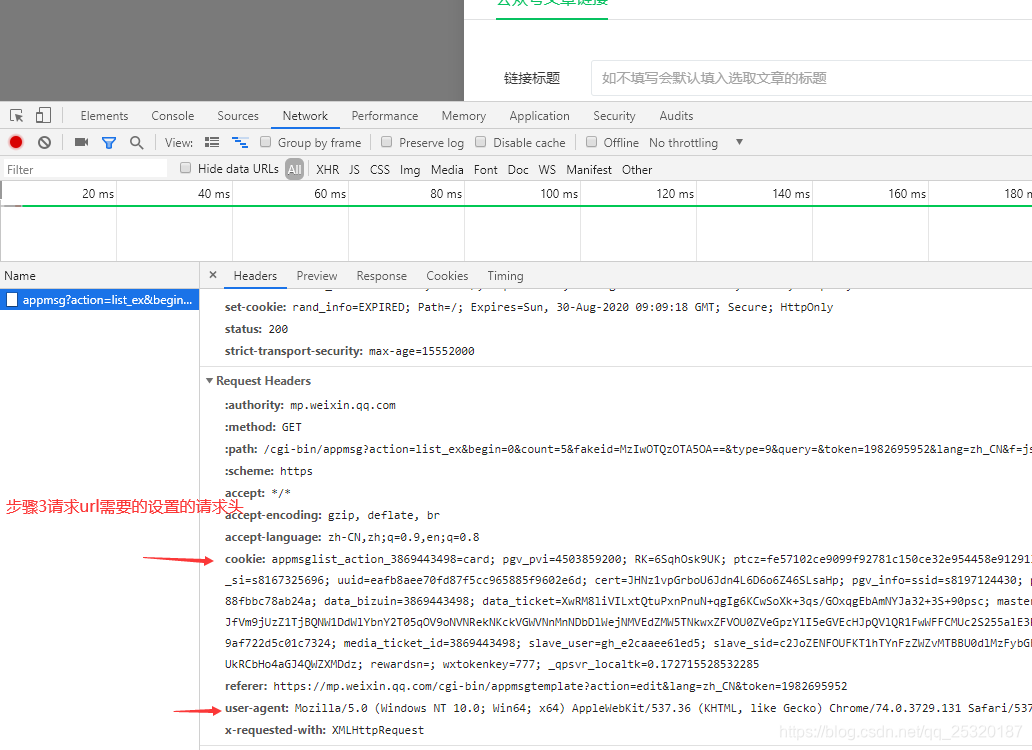1032x750 pixels.
Task: Open the Performance panel
Action: click(x=384, y=116)
